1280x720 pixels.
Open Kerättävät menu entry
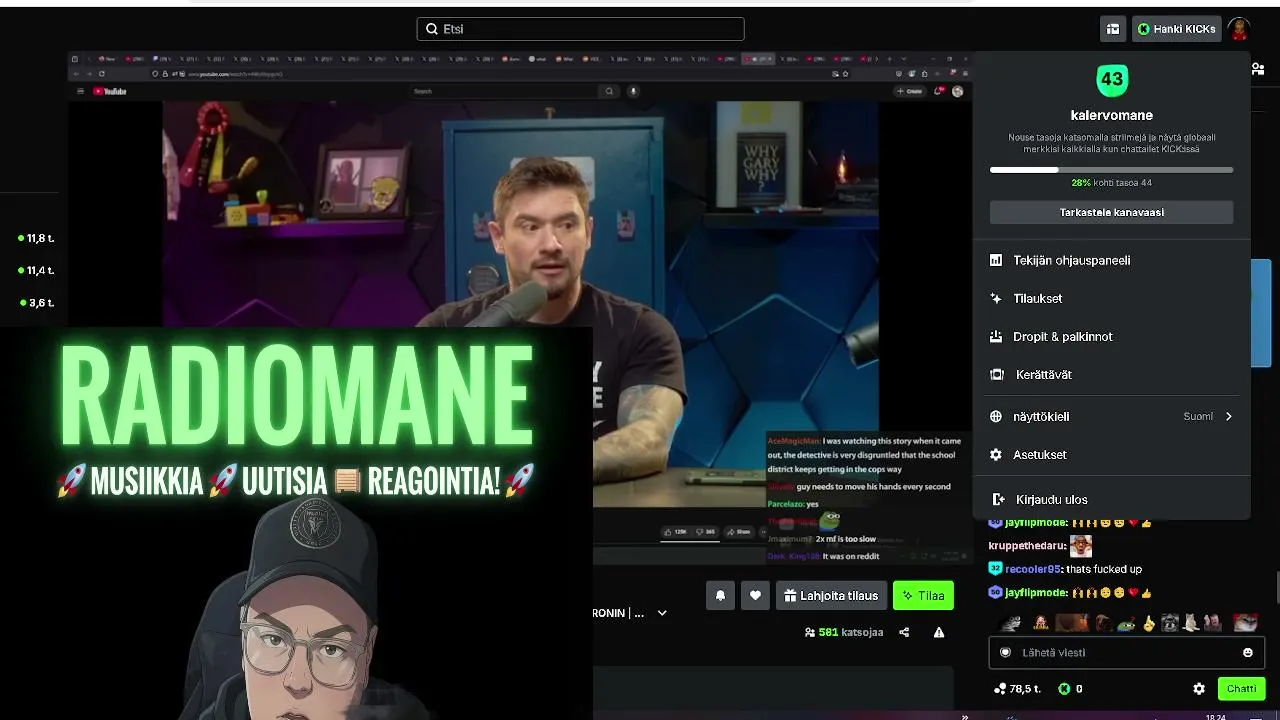pyautogui.click(x=1111, y=374)
